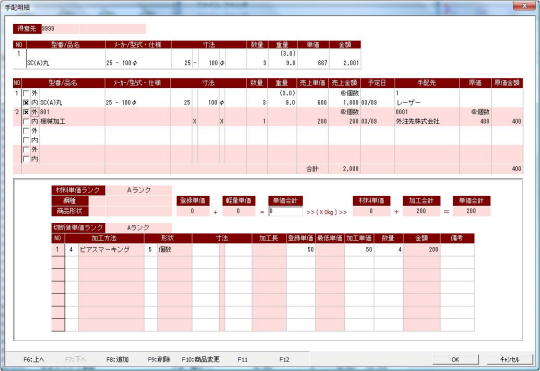540x371 pixels.
Task: Uncheck the 外 checkbox for item 001
Action: 26,112
